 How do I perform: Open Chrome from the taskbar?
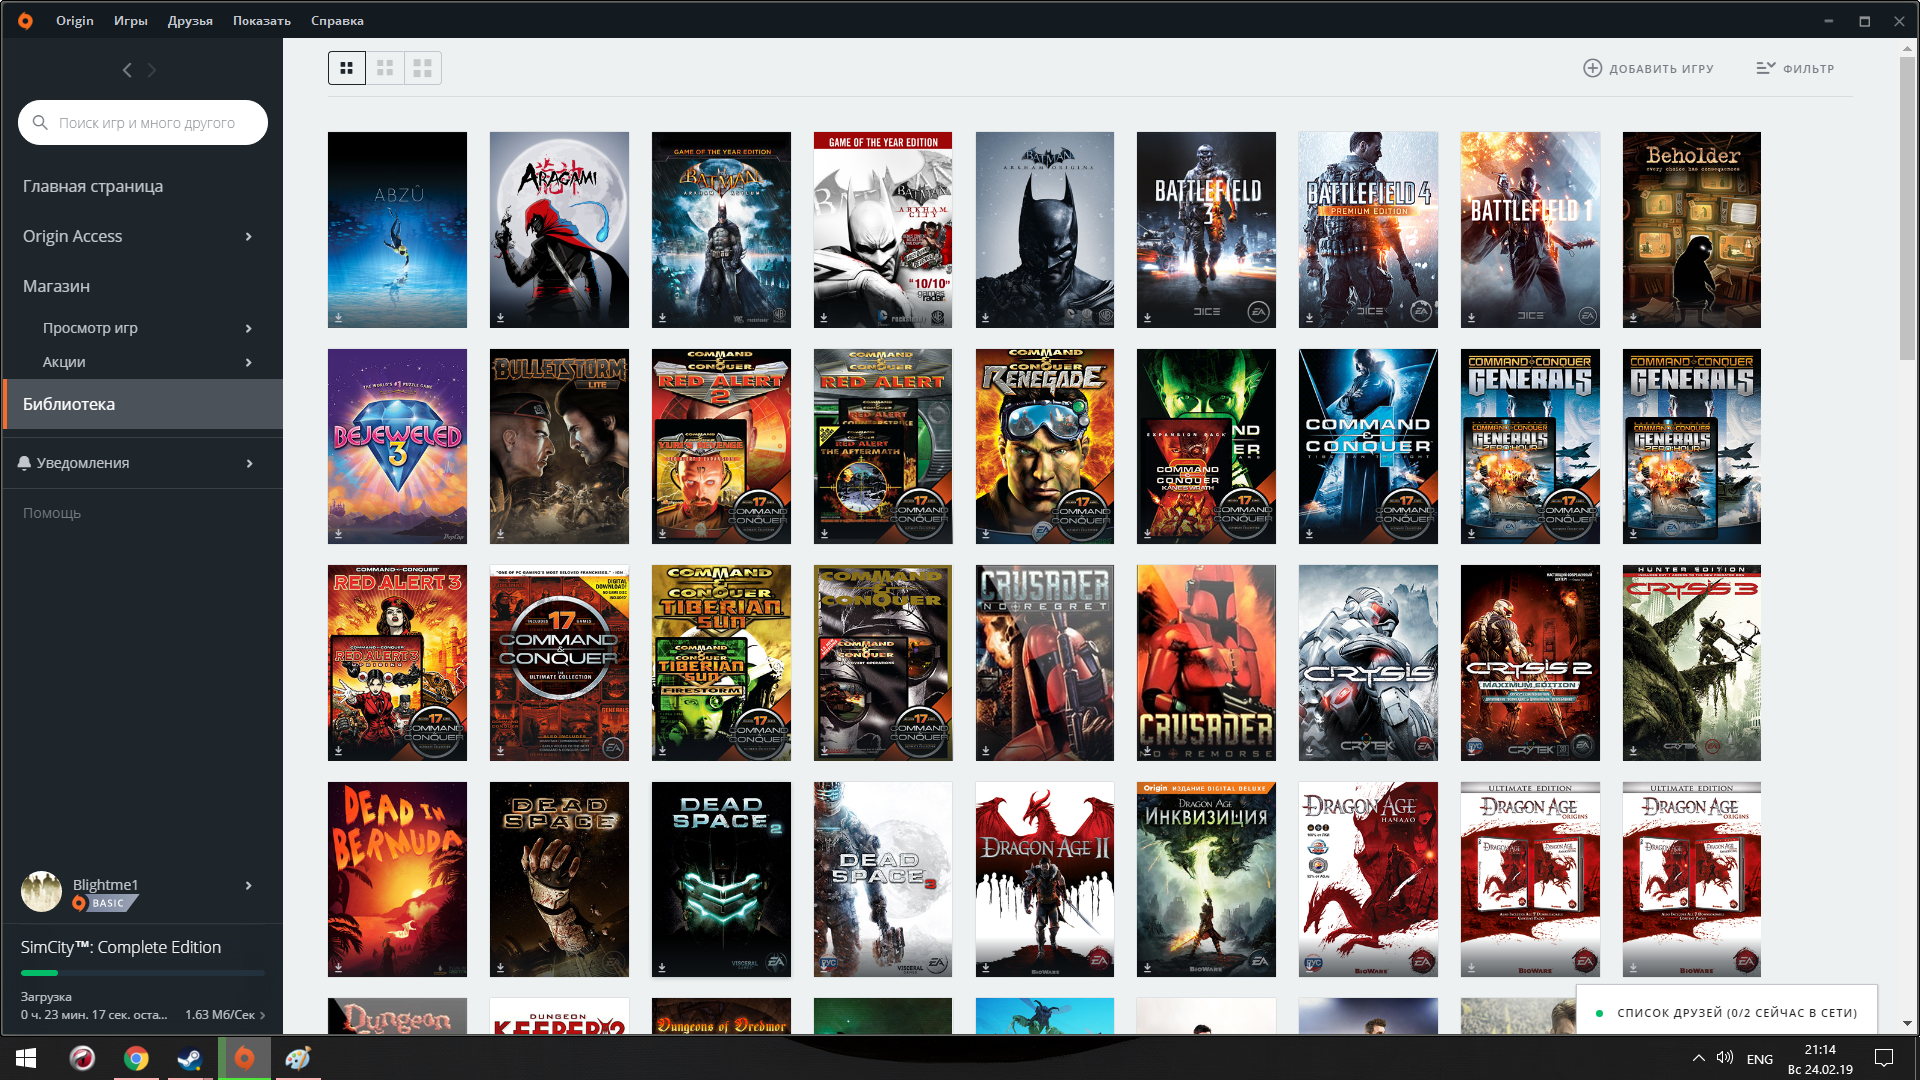(136, 1058)
